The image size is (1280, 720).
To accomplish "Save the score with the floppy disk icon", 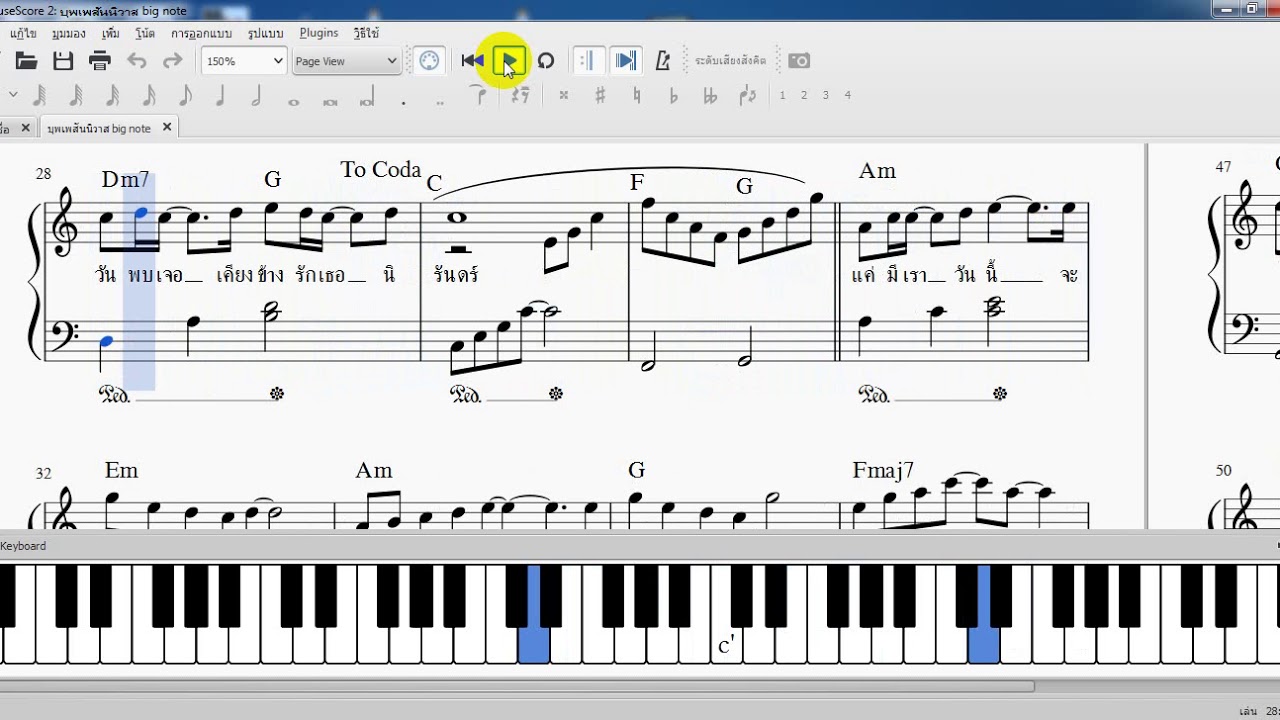I will pos(63,61).
